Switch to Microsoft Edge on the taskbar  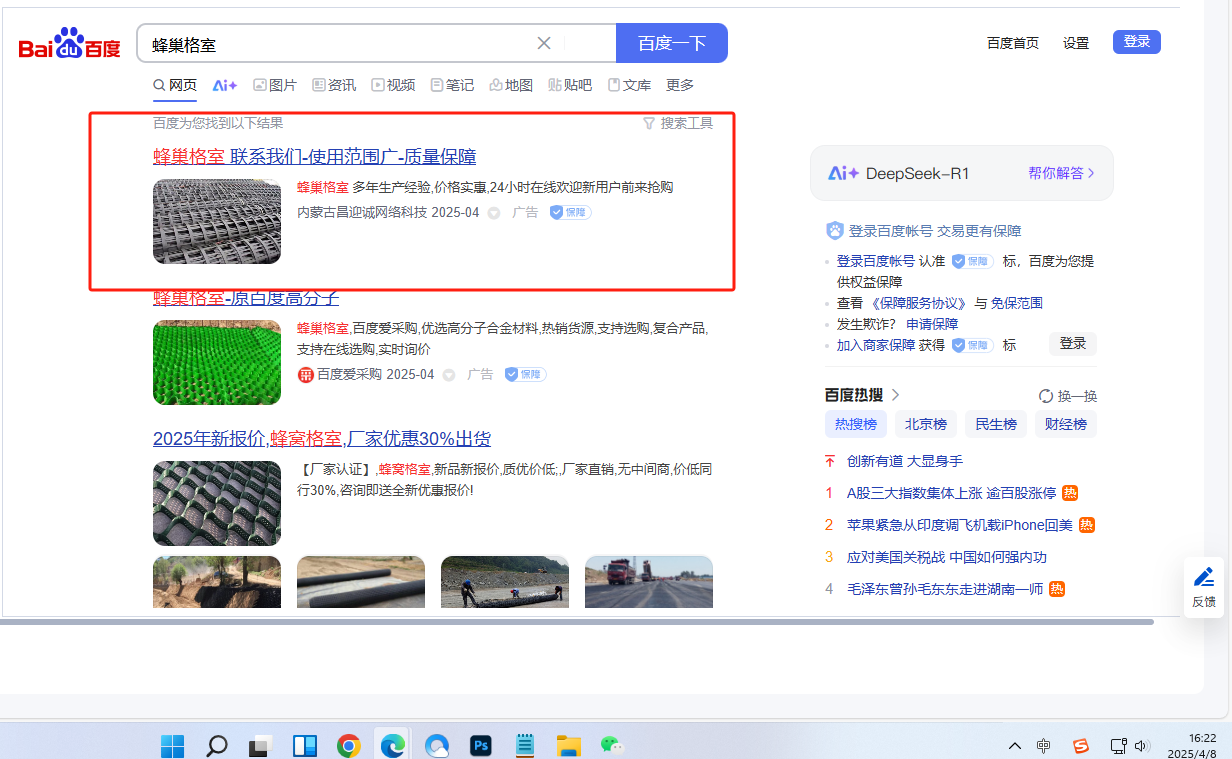pyautogui.click(x=392, y=746)
